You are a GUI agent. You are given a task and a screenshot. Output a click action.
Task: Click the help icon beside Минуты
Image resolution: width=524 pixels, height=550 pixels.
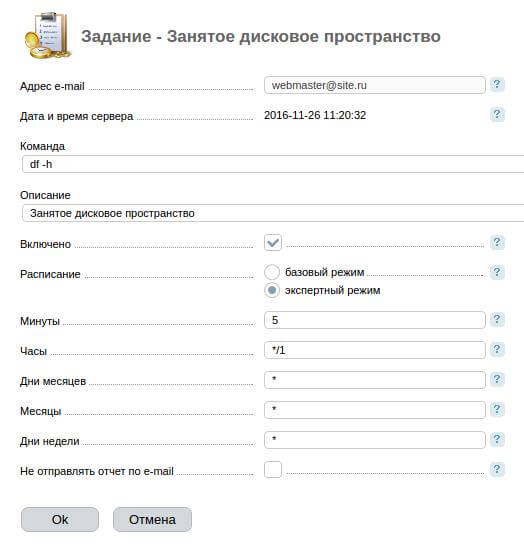(497, 320)
